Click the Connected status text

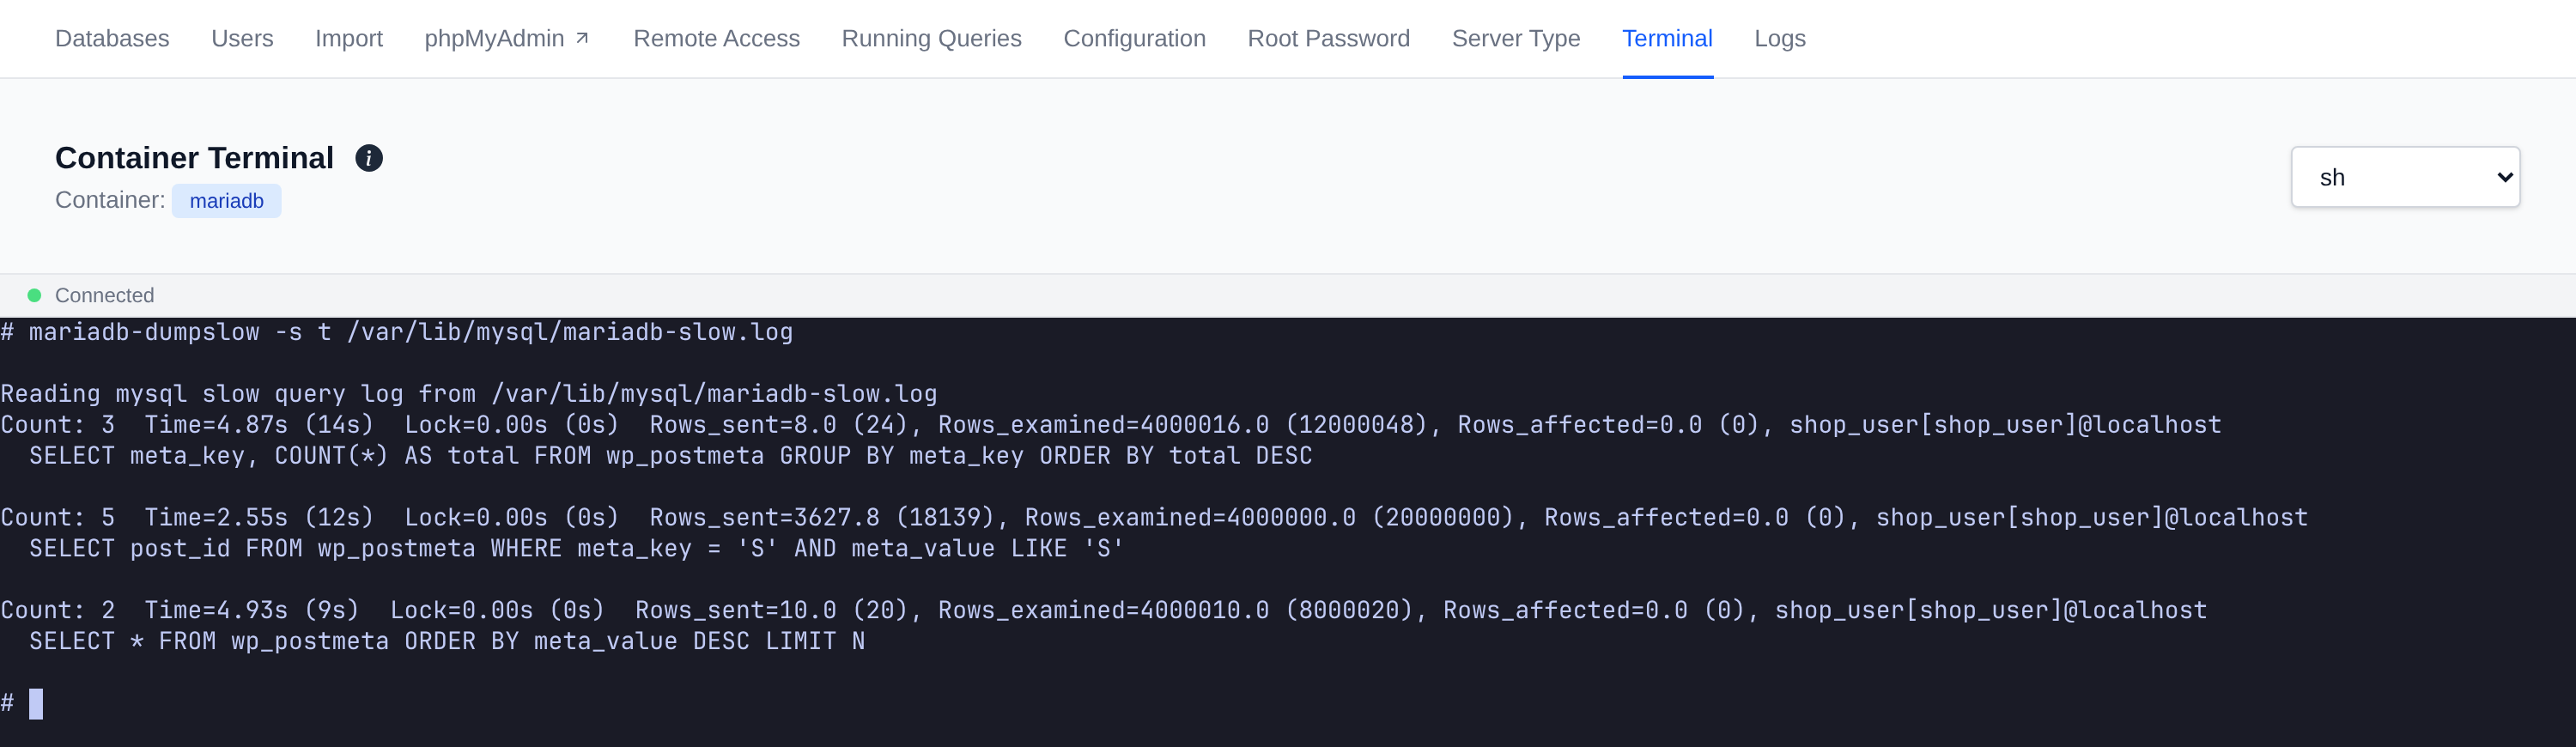tap(104, 295)
